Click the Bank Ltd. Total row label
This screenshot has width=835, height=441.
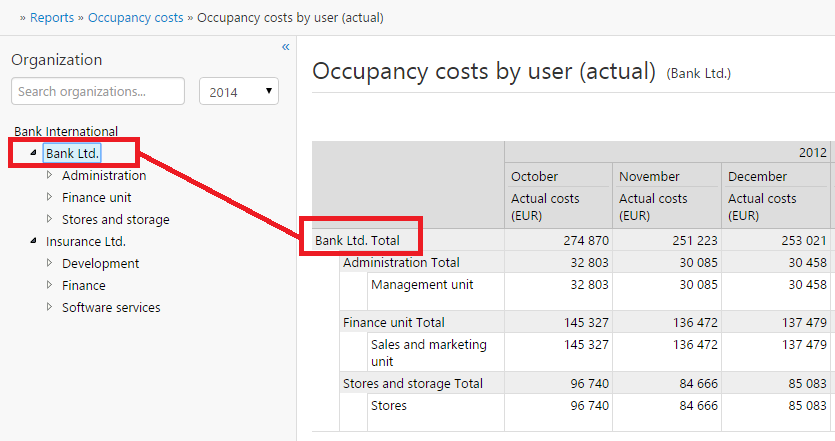tap(358, 241)
